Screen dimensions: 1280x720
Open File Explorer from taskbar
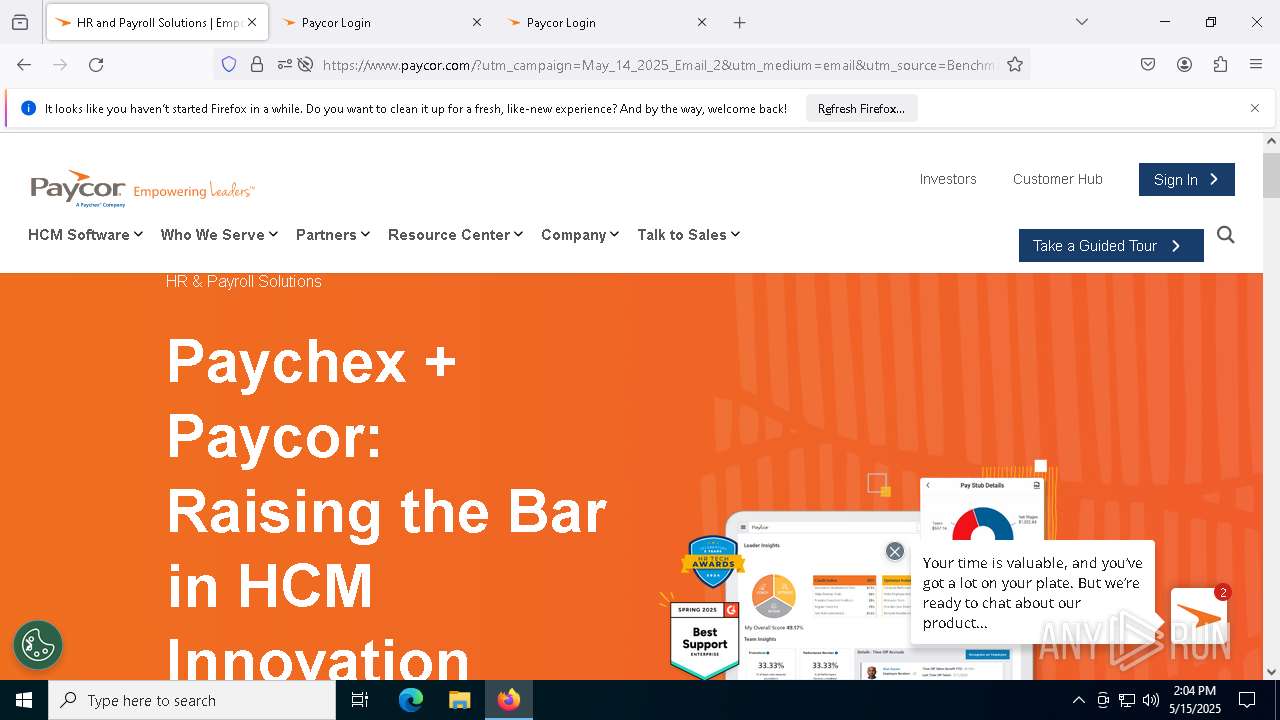click(x=460, y=700)
